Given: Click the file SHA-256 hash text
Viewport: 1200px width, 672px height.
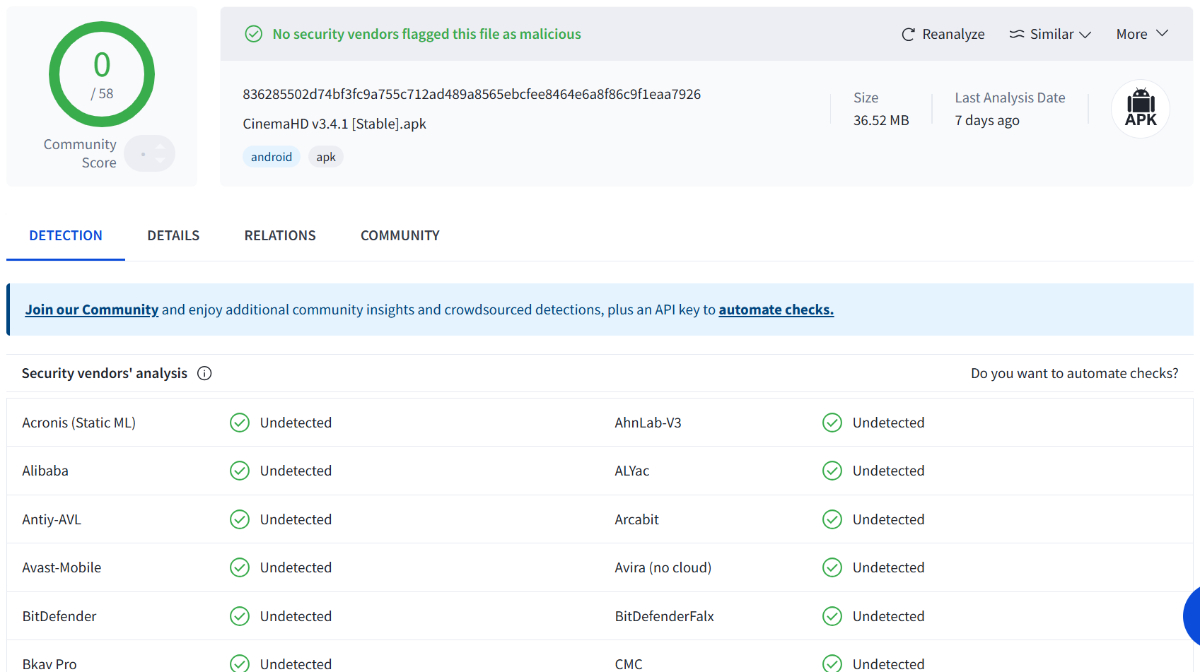Looking at the screenshot, I should pyautogui.click(x=472, y=95).
